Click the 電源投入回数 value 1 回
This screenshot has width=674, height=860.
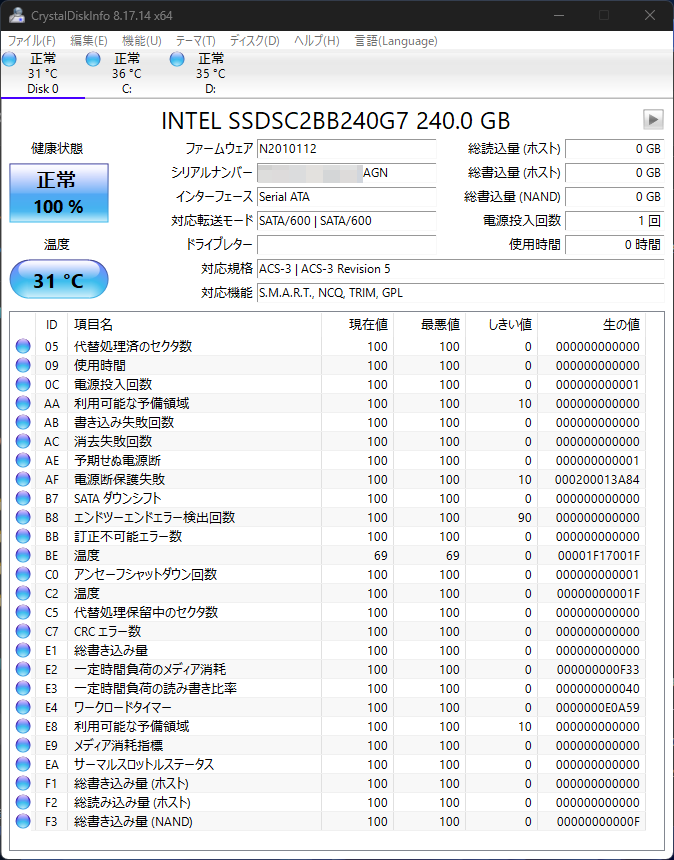pyautogui.click(x=615, y=220)
